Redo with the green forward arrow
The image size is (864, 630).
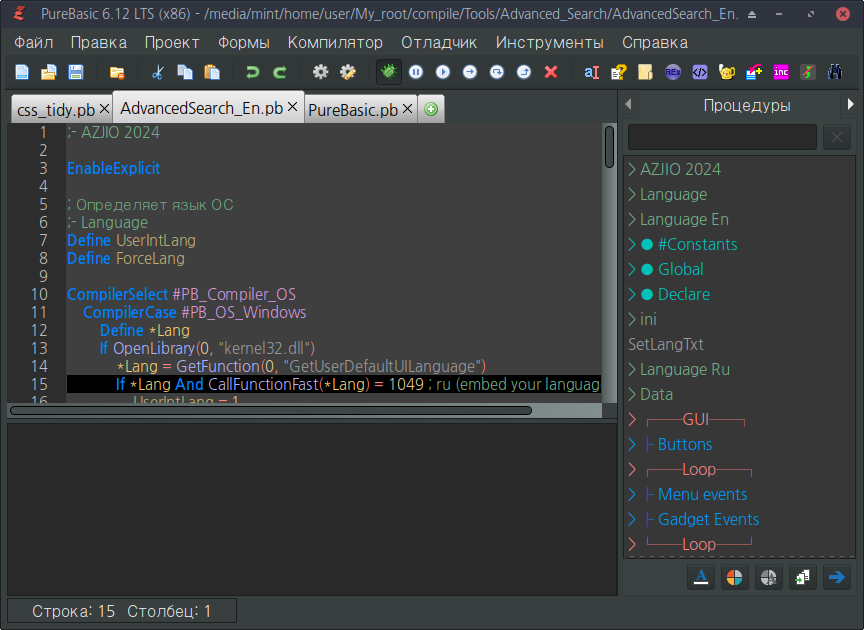point(280,72)
